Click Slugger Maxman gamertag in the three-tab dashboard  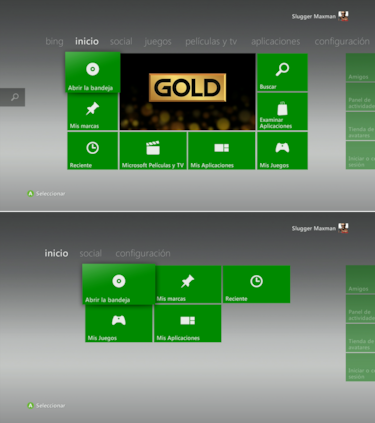pos(314,228)
